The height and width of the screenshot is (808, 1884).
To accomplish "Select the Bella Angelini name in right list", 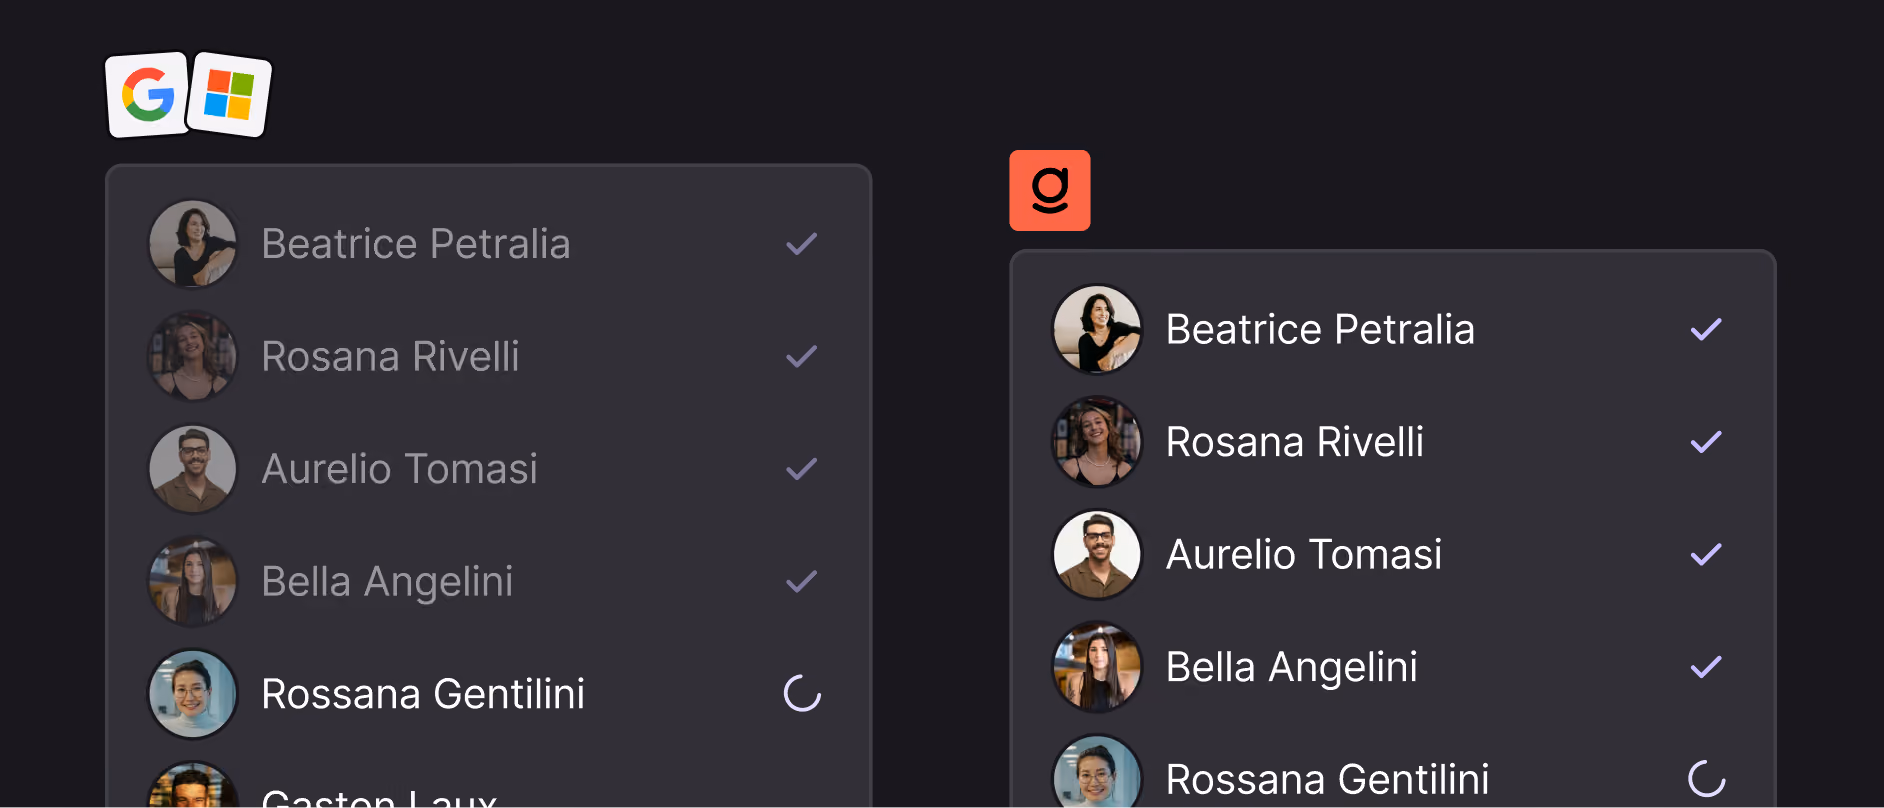I will click(1292, 667).
